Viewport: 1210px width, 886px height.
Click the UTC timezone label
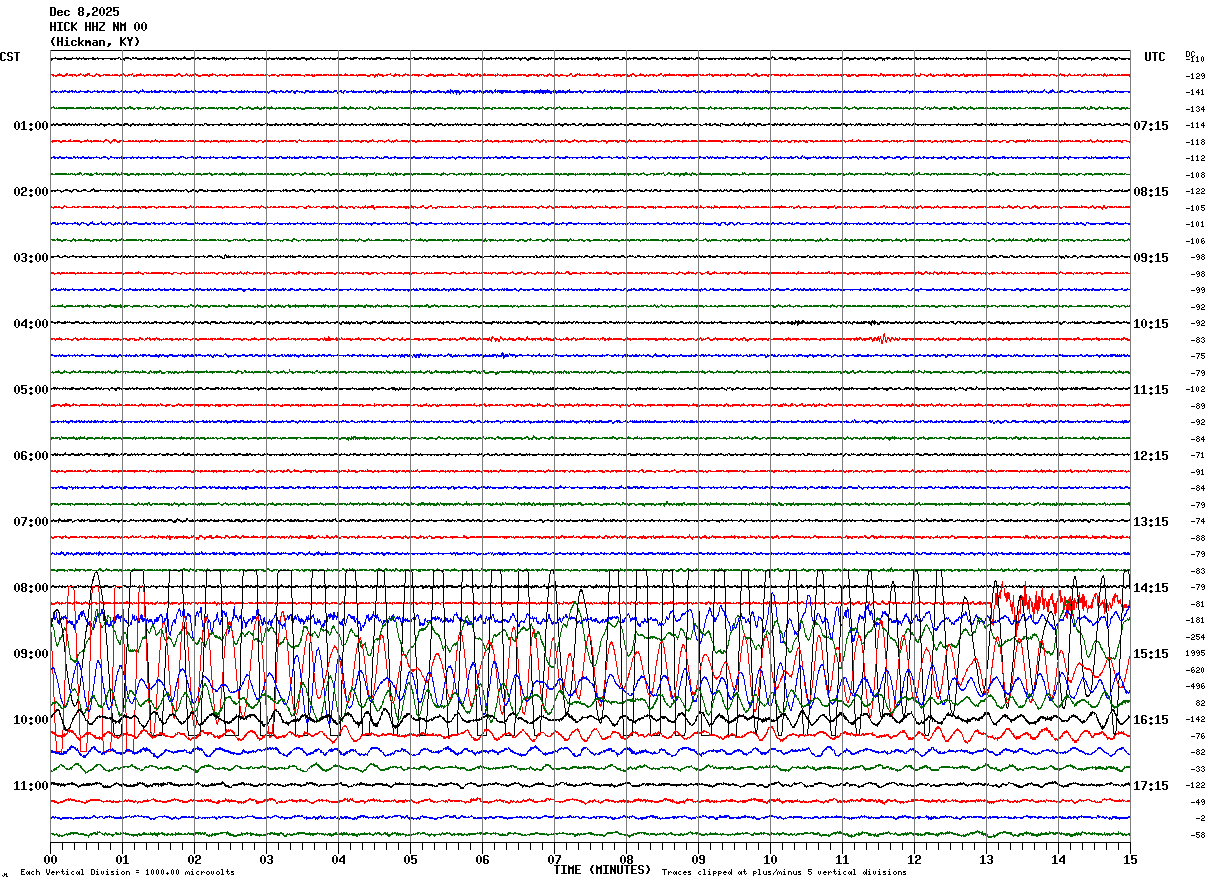tap(1155, 57)
